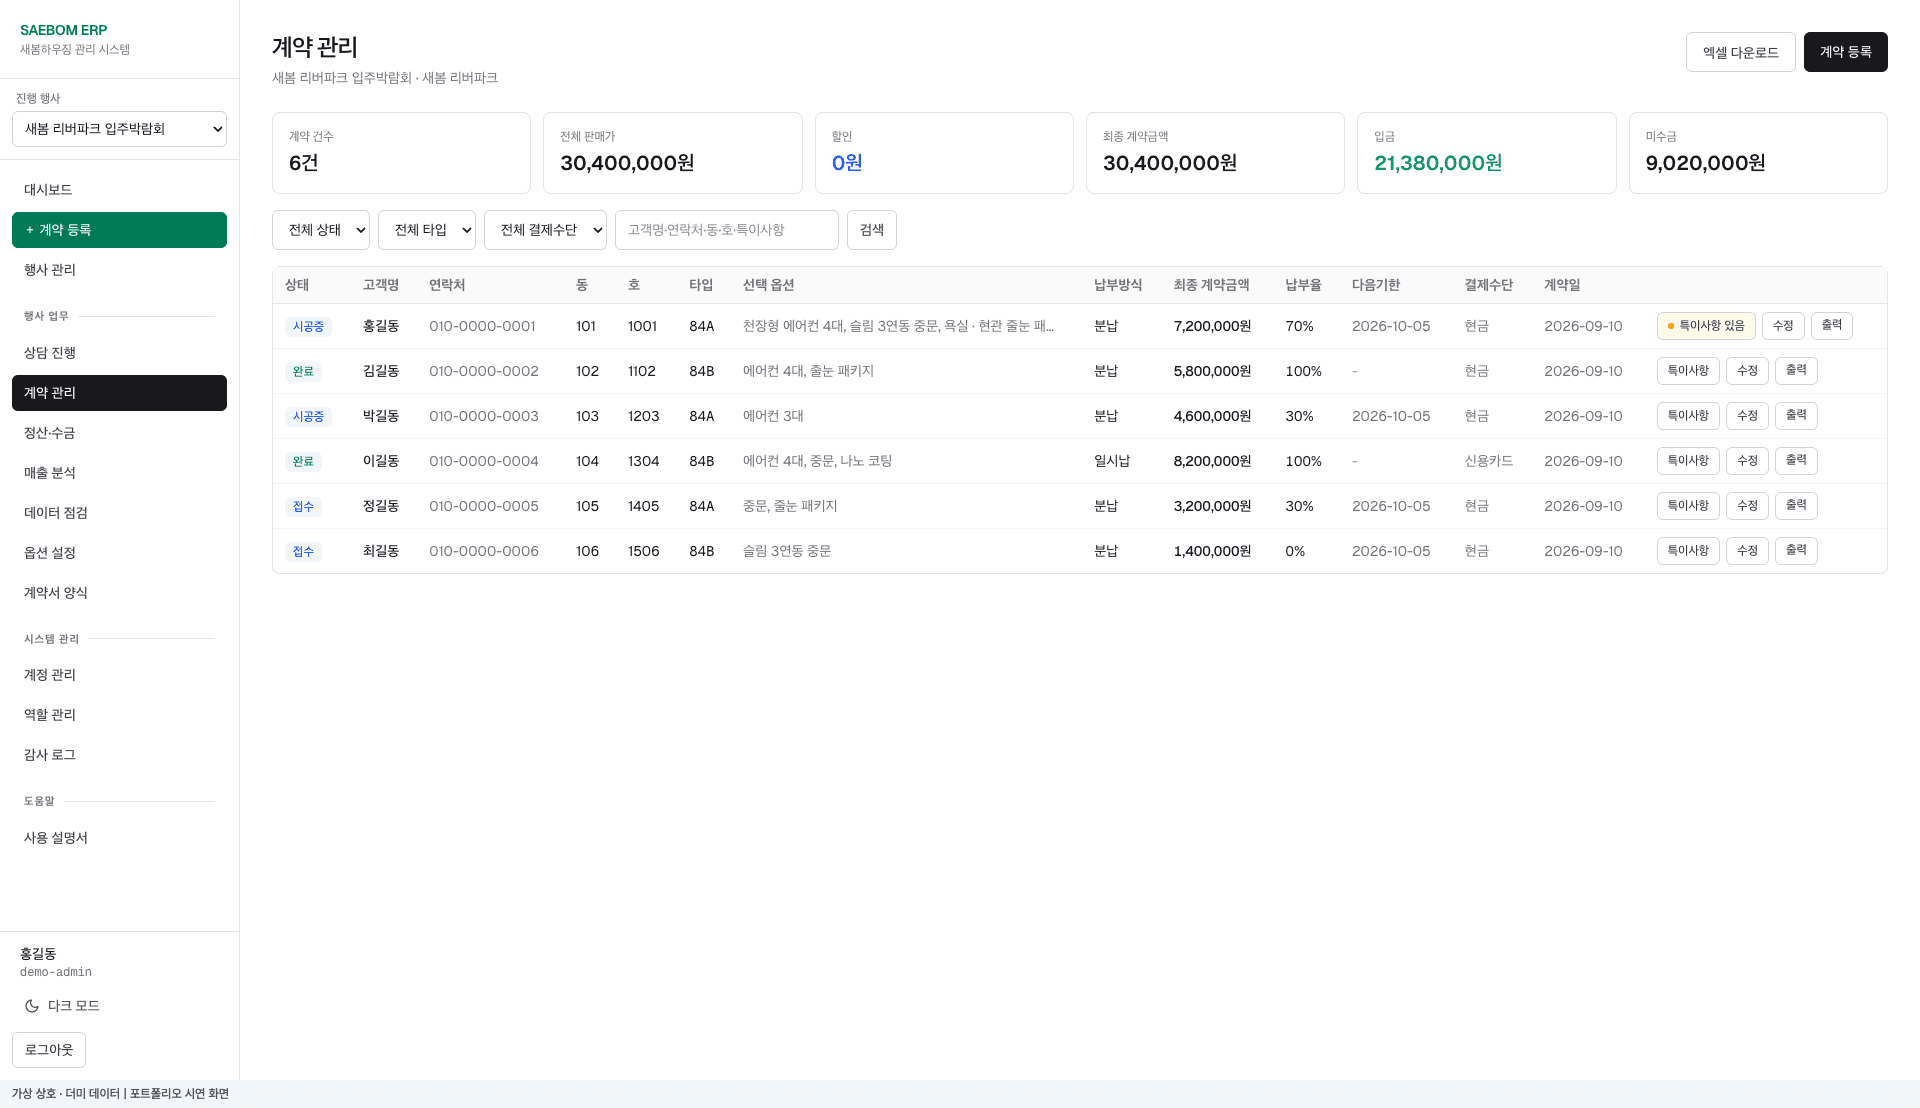Open 상담 진행 menu
Screen dimensions: 1920x1108
(x=119, y=353)
